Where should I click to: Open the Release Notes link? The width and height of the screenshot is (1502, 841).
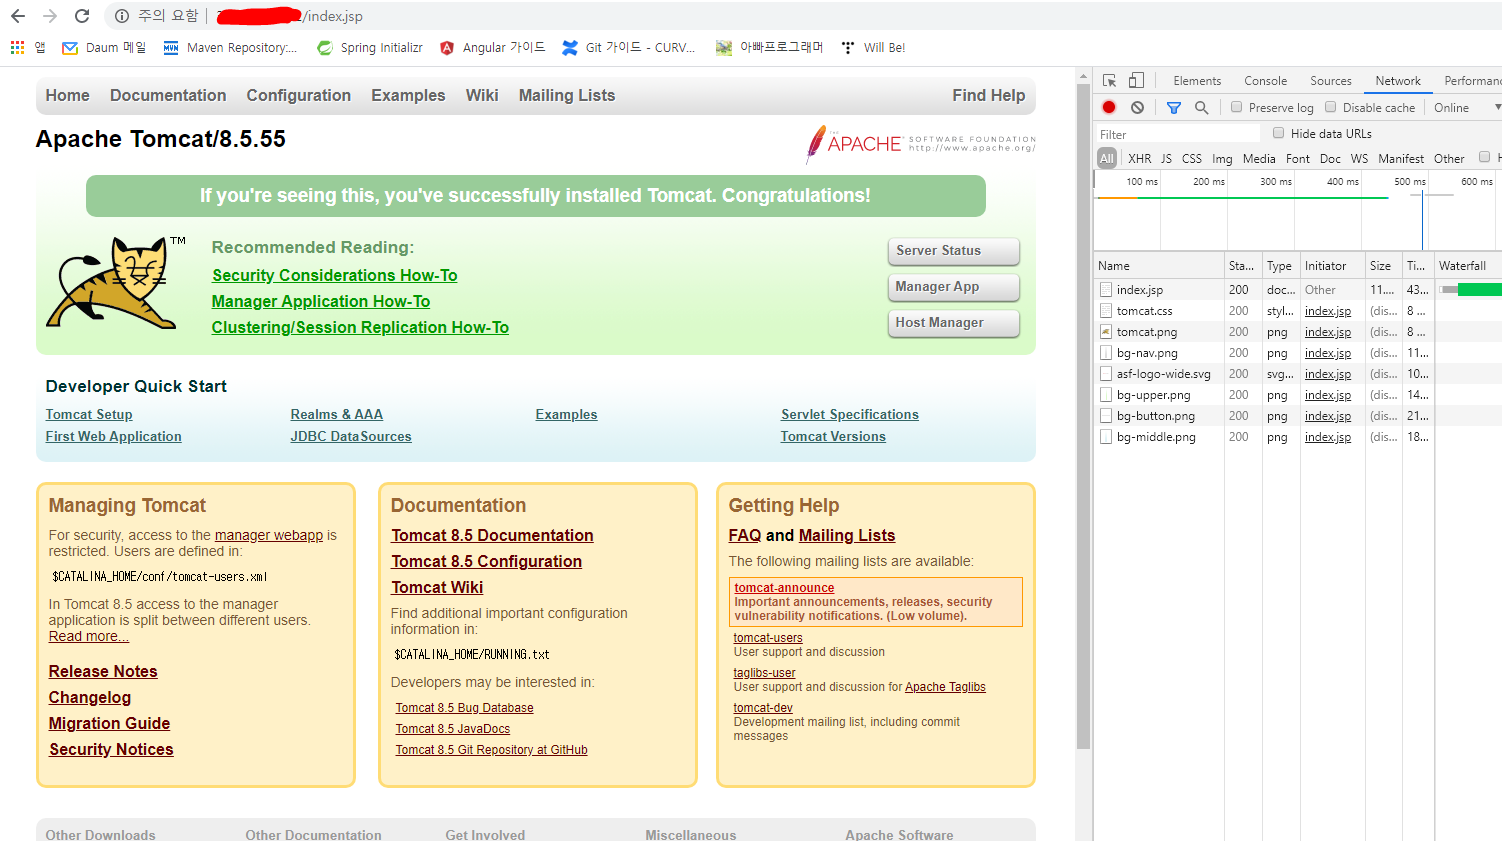click(x=103, y=671)
